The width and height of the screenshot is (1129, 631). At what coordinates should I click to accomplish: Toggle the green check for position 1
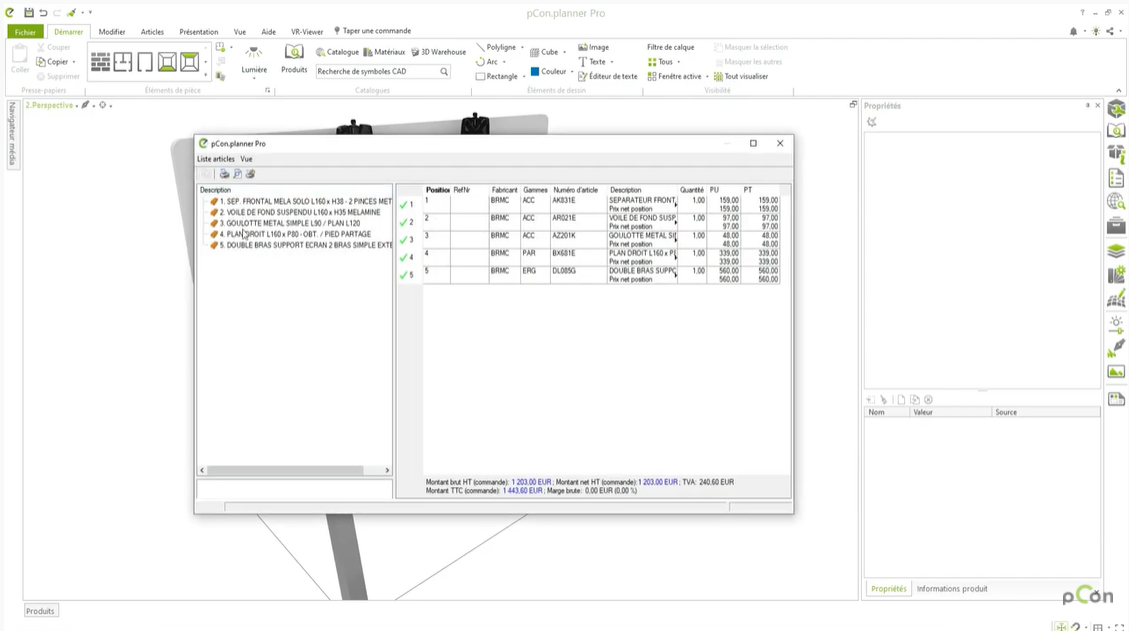click(404, 204)
